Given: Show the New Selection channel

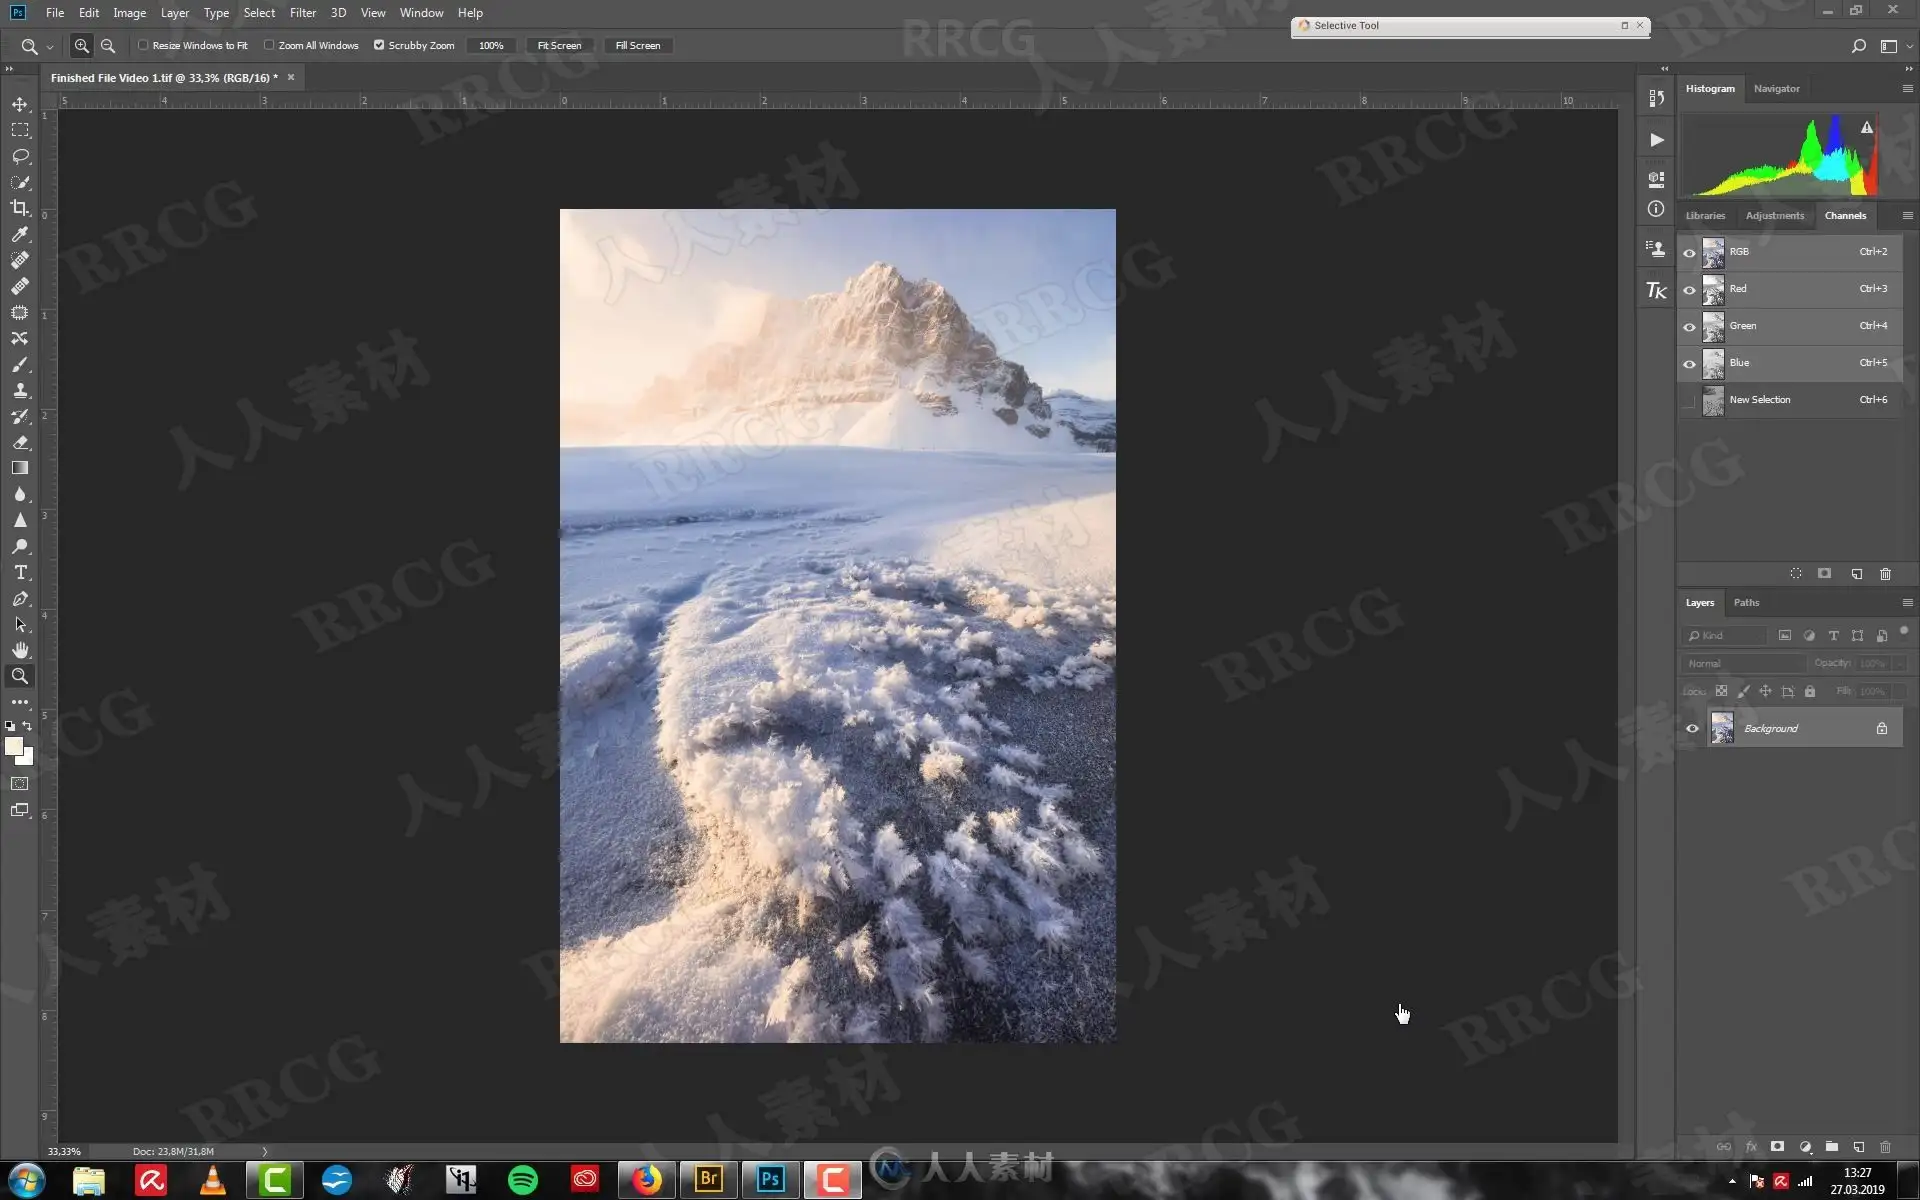Looking at the screenshot, I should click(1690, 400).
